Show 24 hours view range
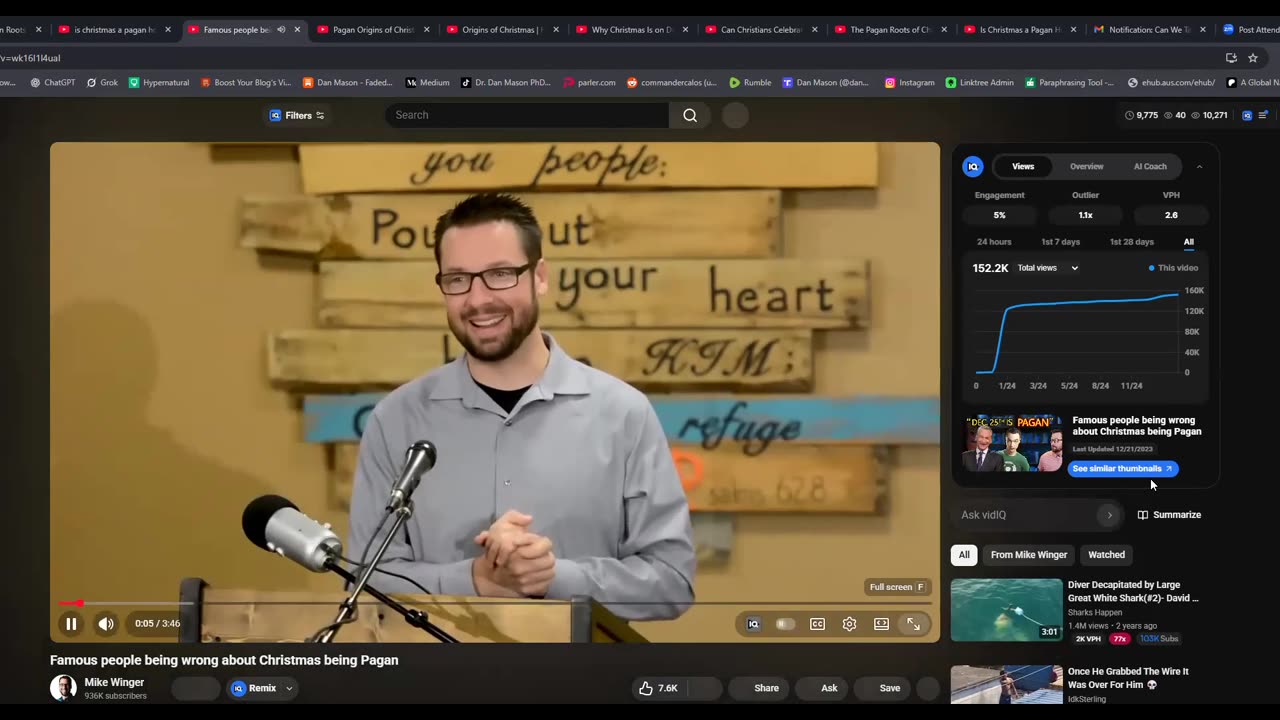The image size is (1280, 720). (994, 242)
